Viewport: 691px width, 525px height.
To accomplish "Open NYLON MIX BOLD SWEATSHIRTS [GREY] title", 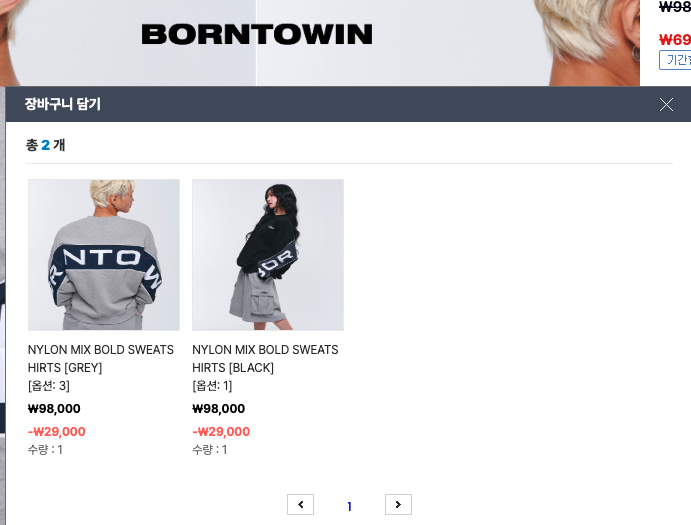I will pyautogui.click(x=100, y=358).
